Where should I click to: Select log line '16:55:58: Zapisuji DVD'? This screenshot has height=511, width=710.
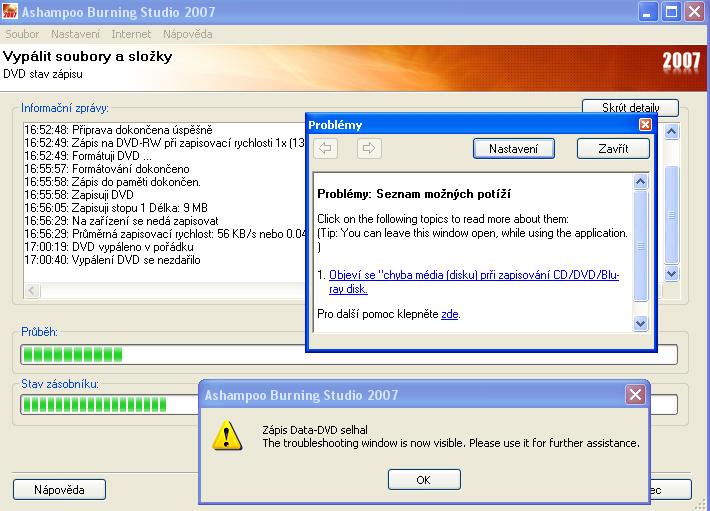tap(79, 195)
